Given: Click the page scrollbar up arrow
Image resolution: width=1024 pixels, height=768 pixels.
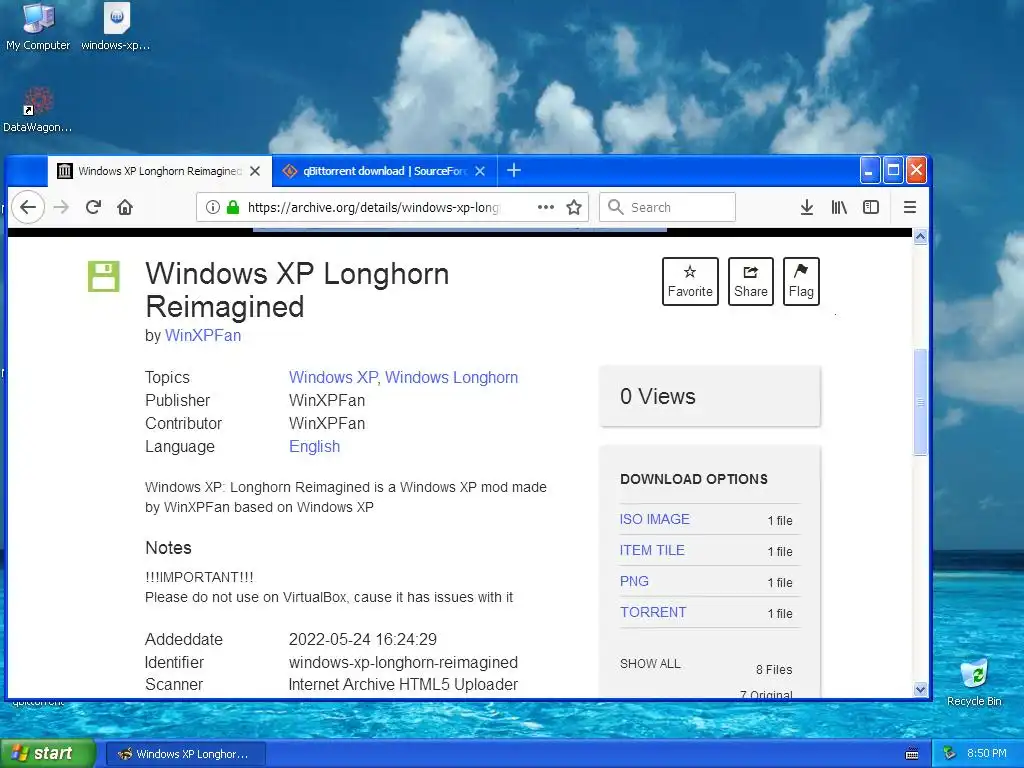Looking at the screenshot, I should click(920, 236).
